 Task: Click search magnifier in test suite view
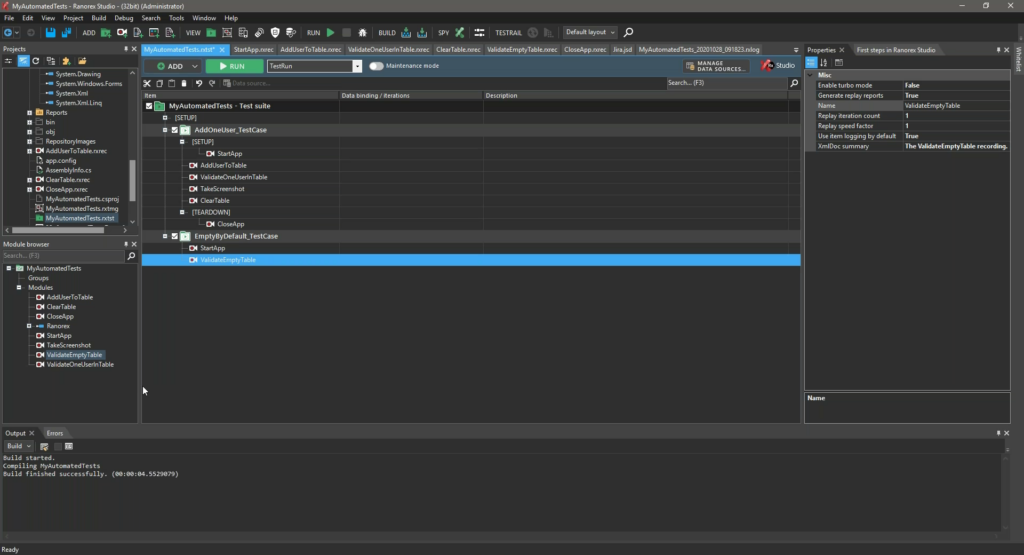794,83
